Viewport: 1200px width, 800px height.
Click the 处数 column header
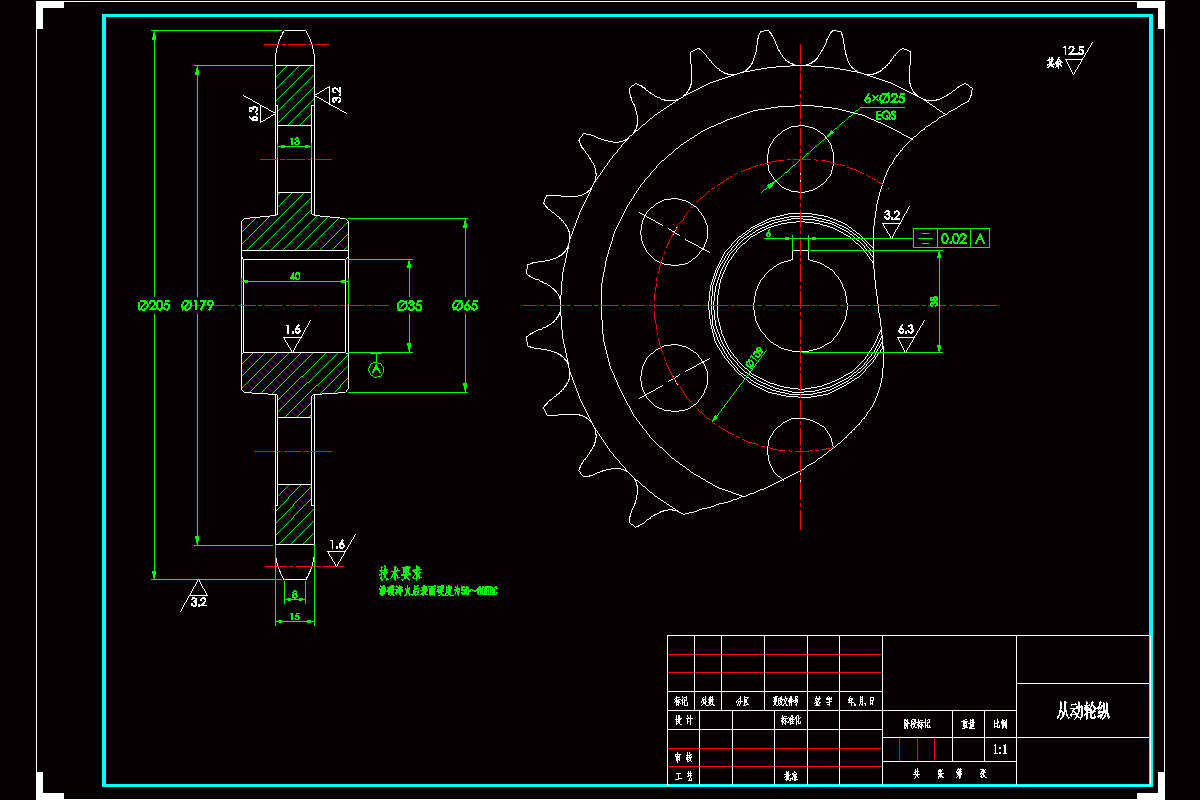click(708, 702)
